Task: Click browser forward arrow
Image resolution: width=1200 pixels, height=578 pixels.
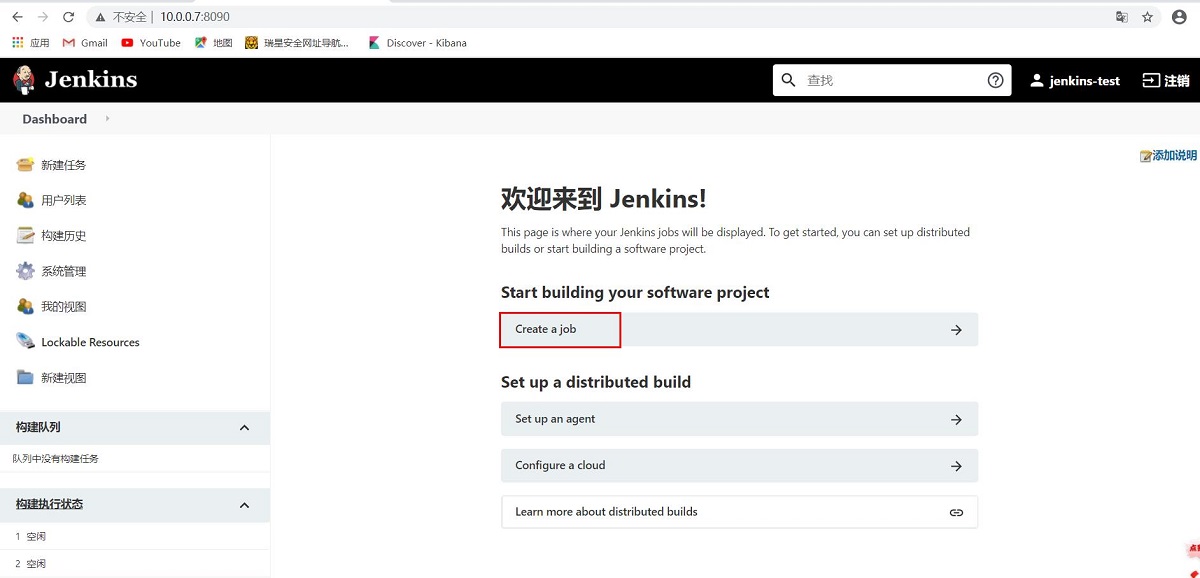Action: point(43,17)
